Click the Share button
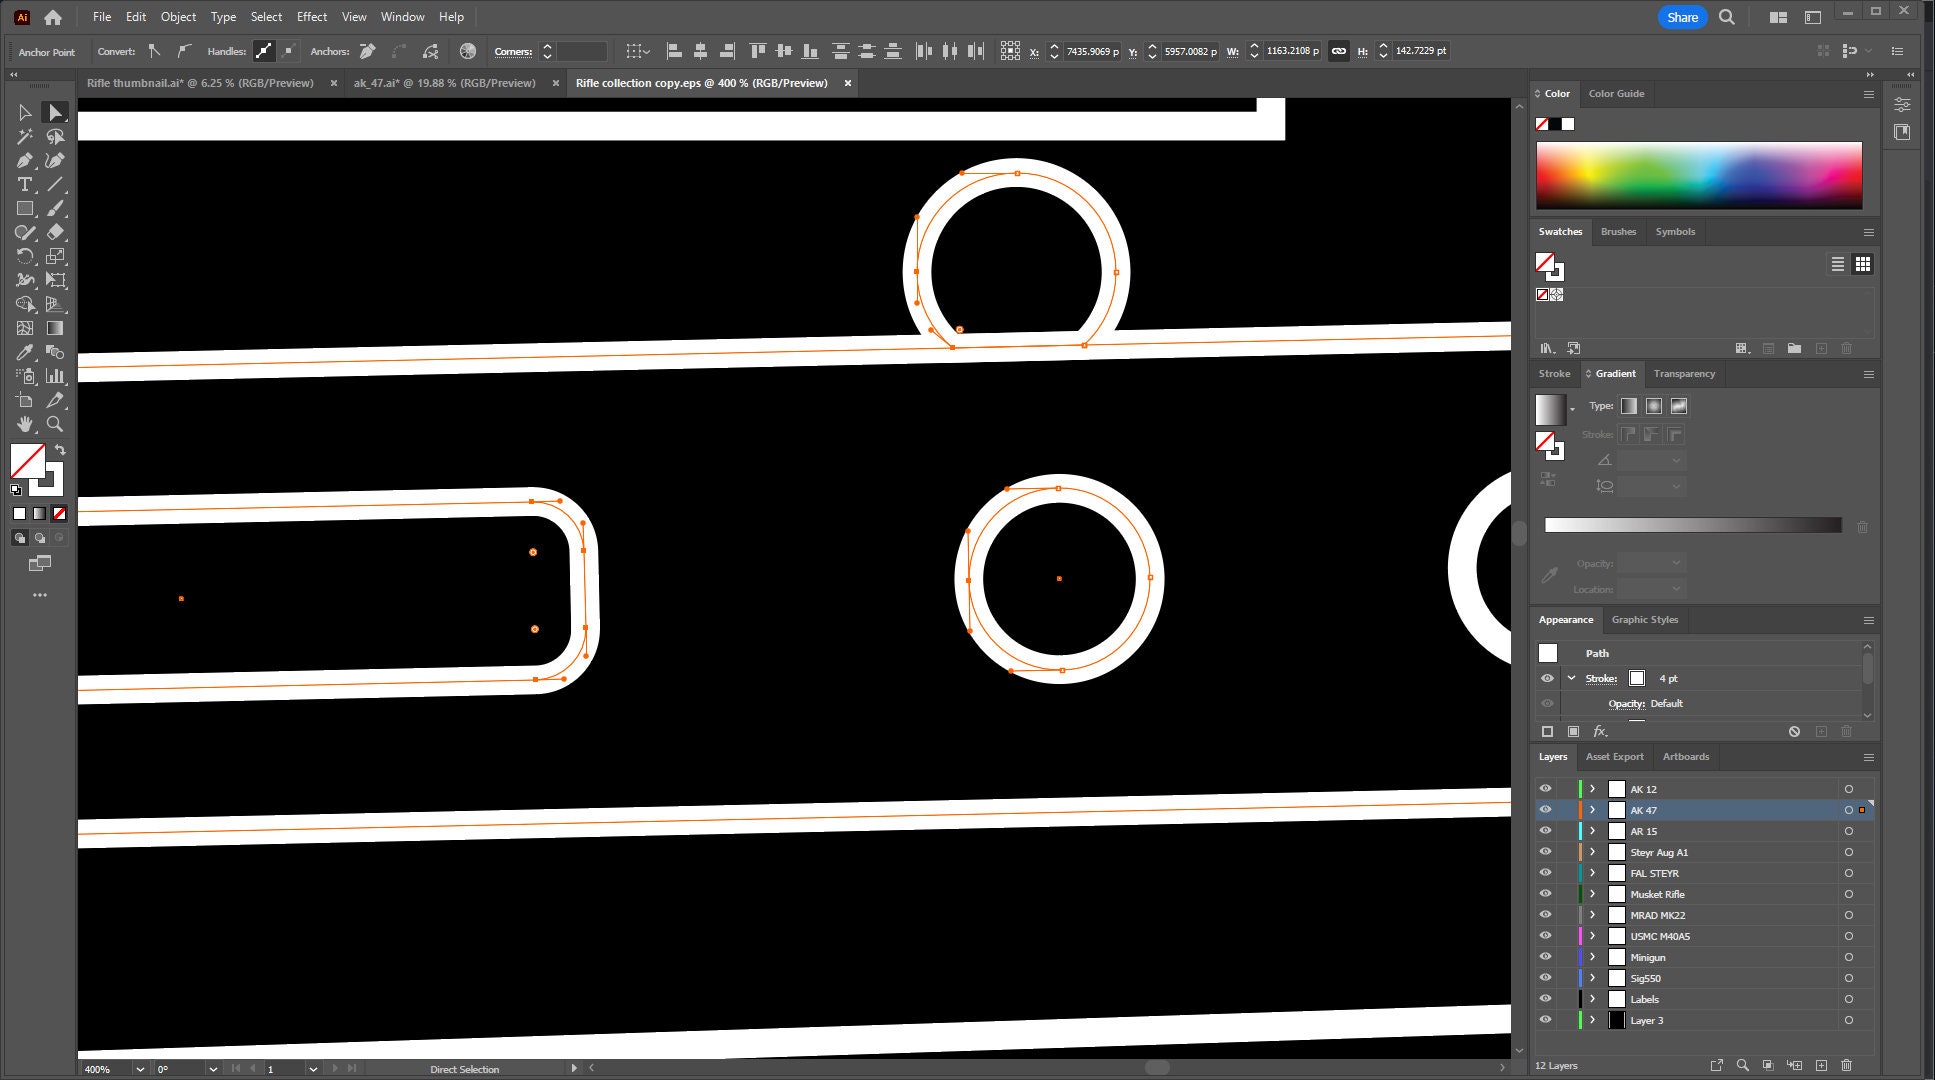This screenshot has height=1080, width=1935. pyautogui.click(x=1682, y=17)
